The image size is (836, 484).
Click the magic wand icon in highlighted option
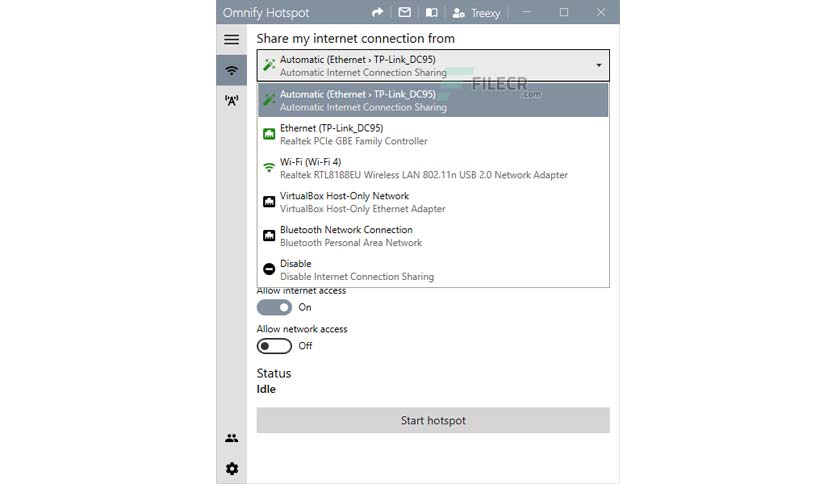[269, 100]
